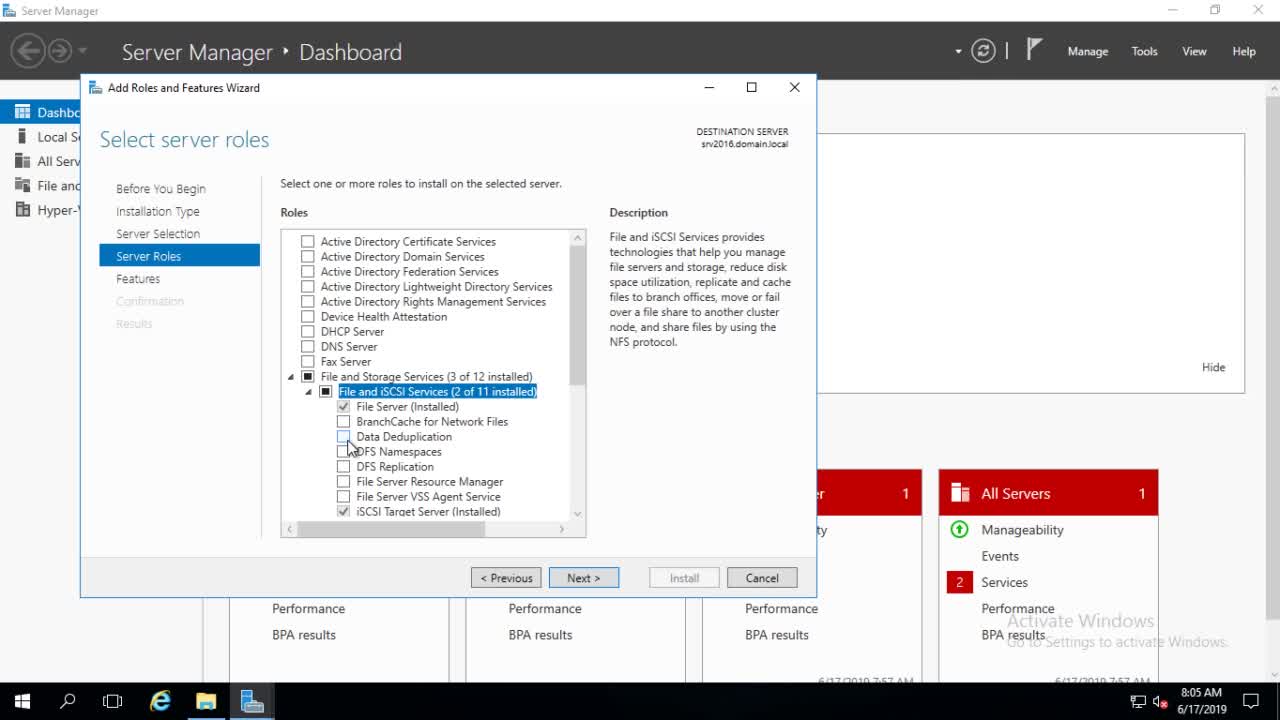
Task: Check the DNS Server role
Action: 308,347
